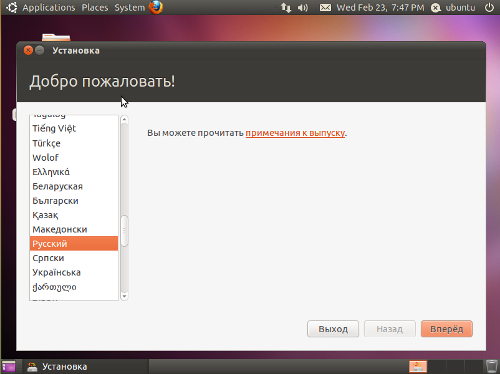Open the mail envelope indicator
The image size is (500, 374).
coord(325,7)
